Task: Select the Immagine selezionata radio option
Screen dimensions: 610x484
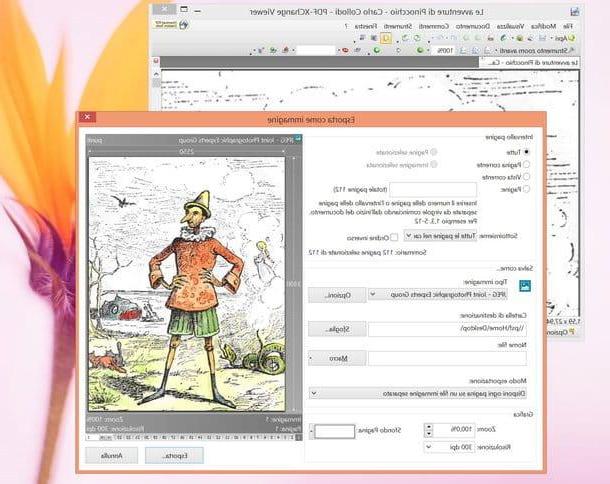Action: pyautogui.click(x=433, y=164)
